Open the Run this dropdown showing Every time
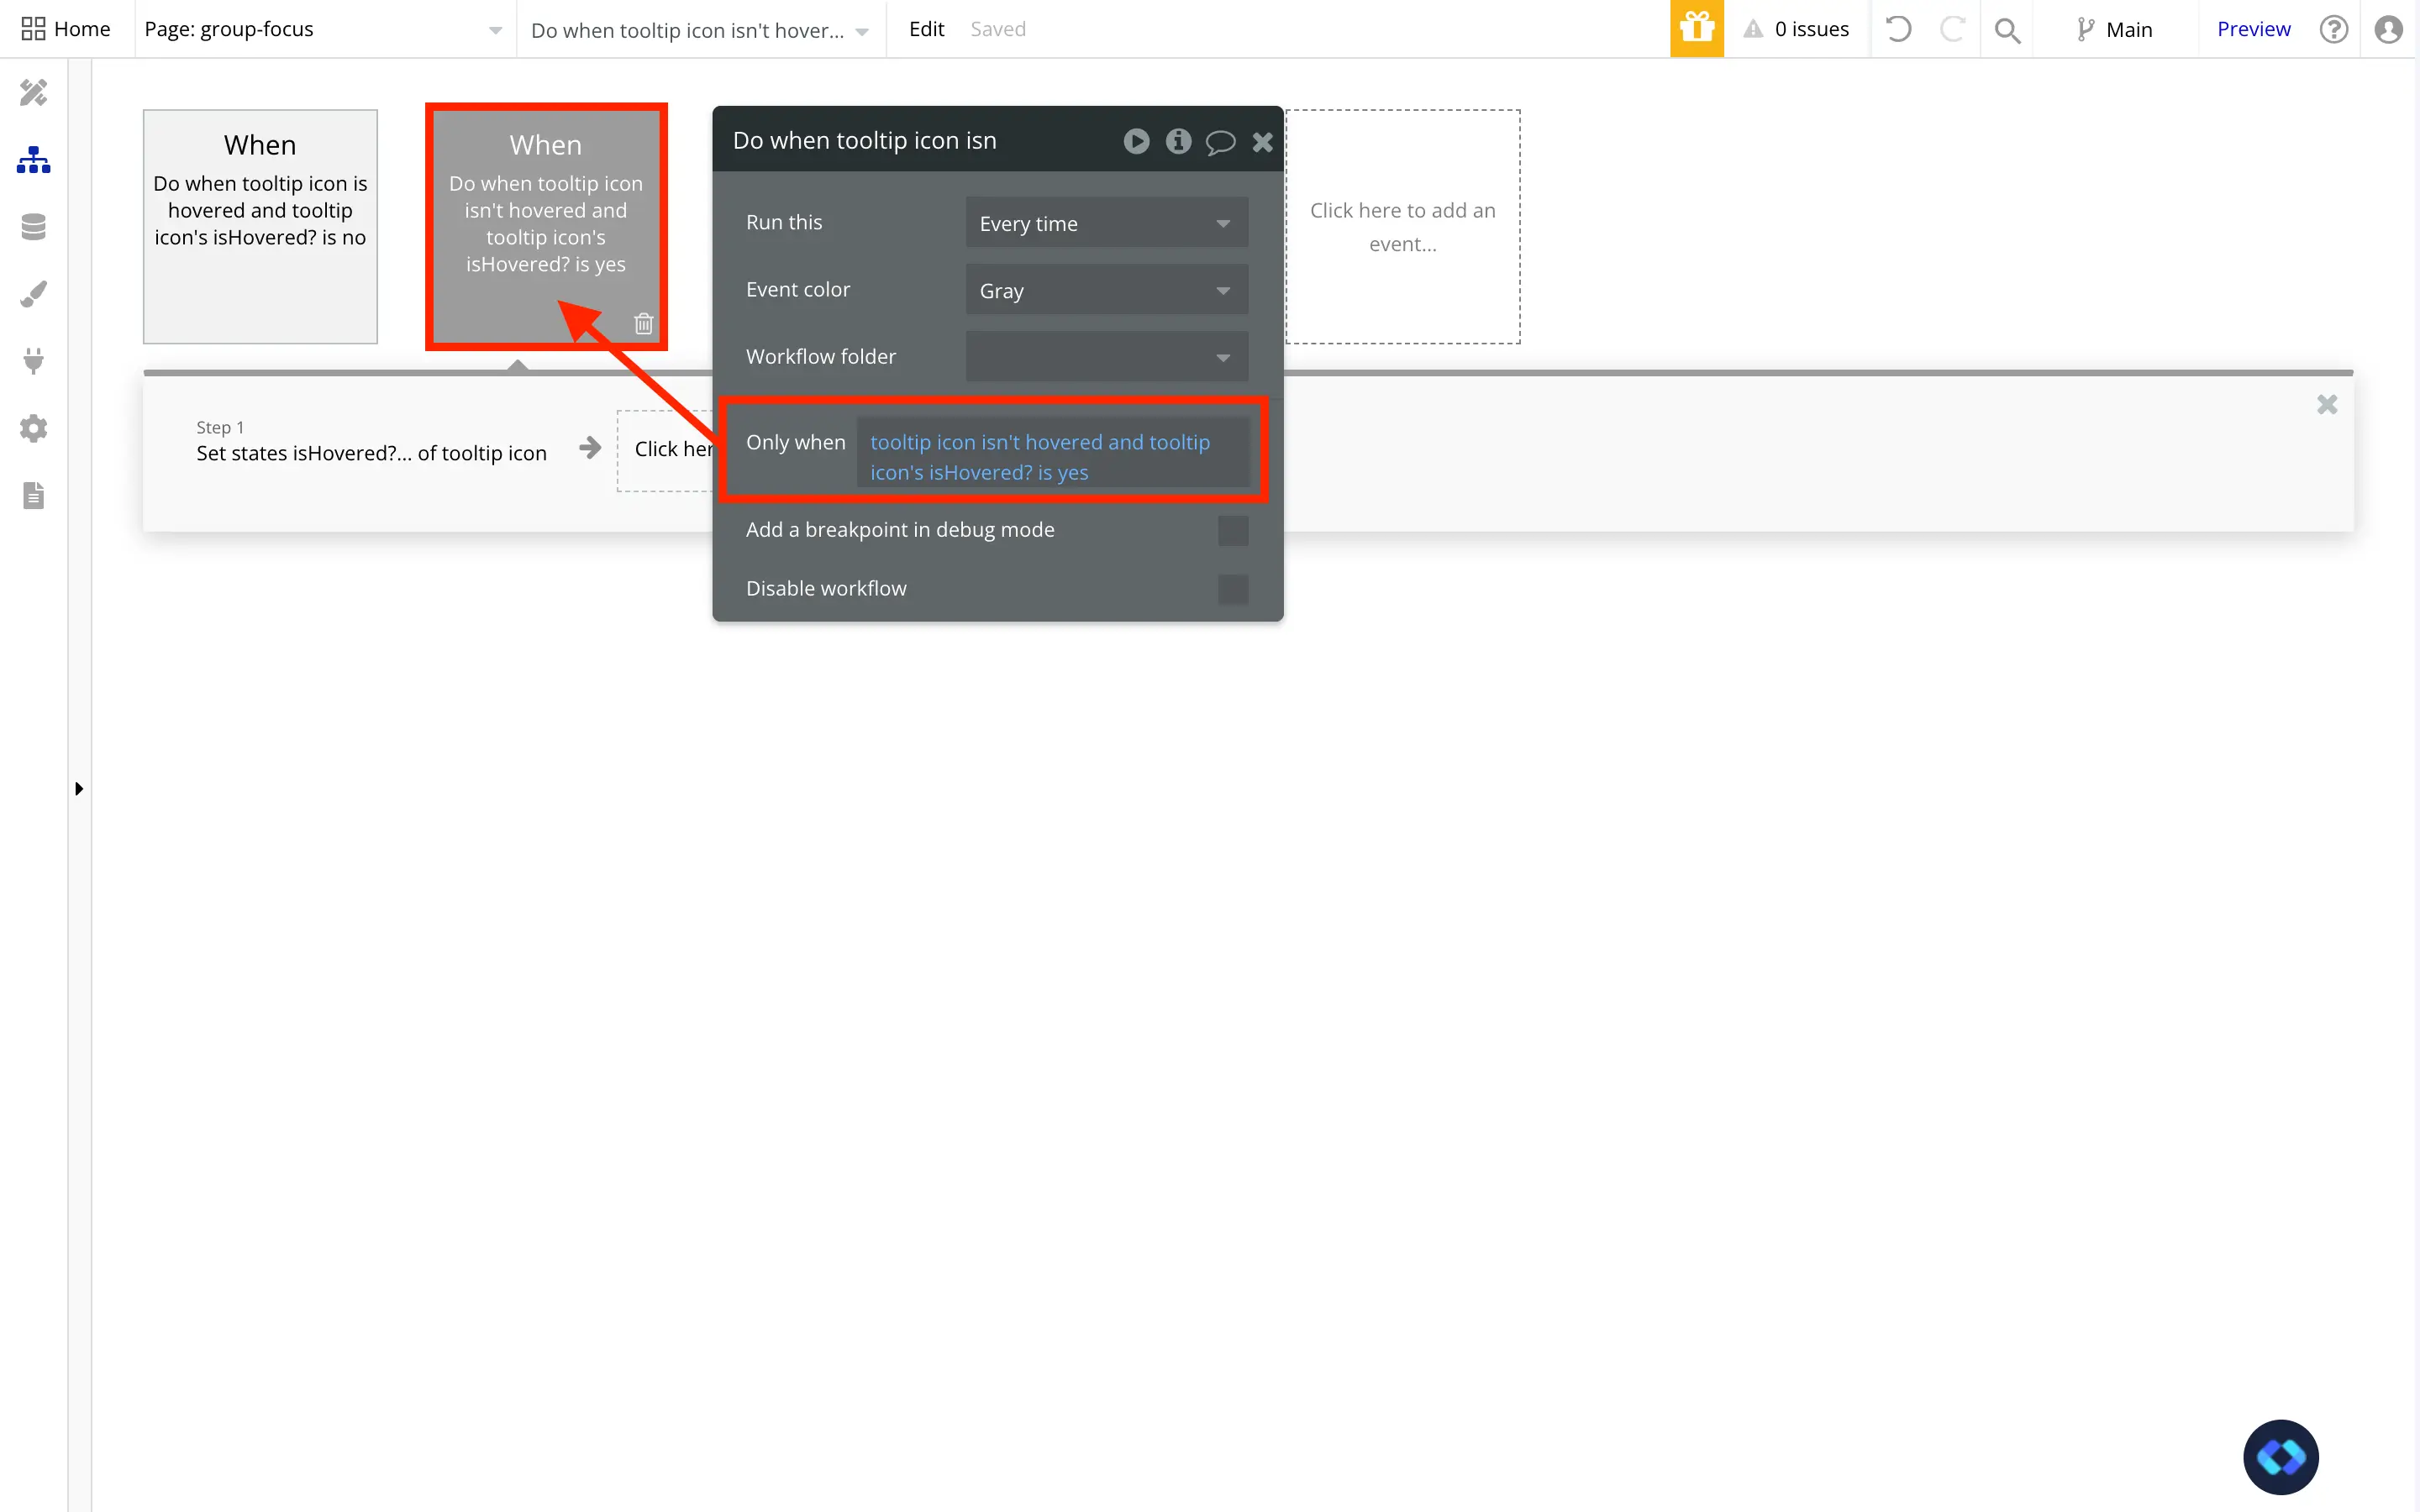 [1106, 222]
